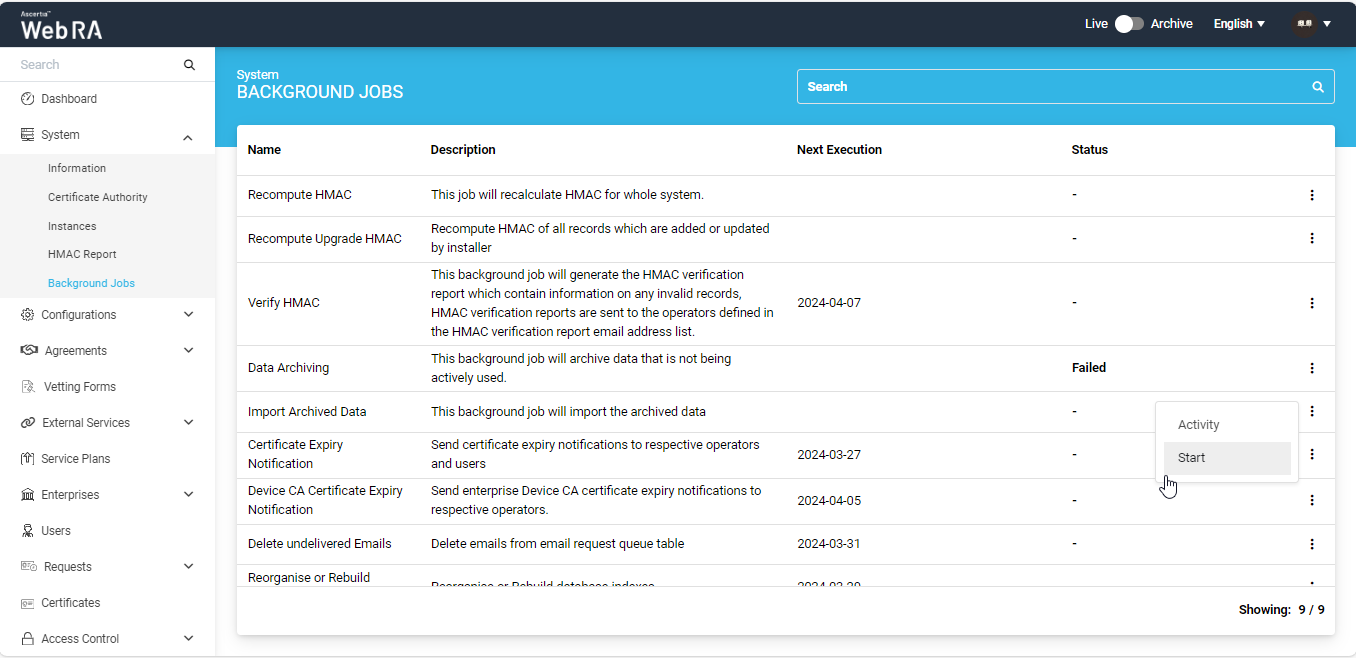Image resolution: width=1356 pixels, height=658 pixels.
Task: Click the sidebar search magnifier icon
Action: coord(189,65)
